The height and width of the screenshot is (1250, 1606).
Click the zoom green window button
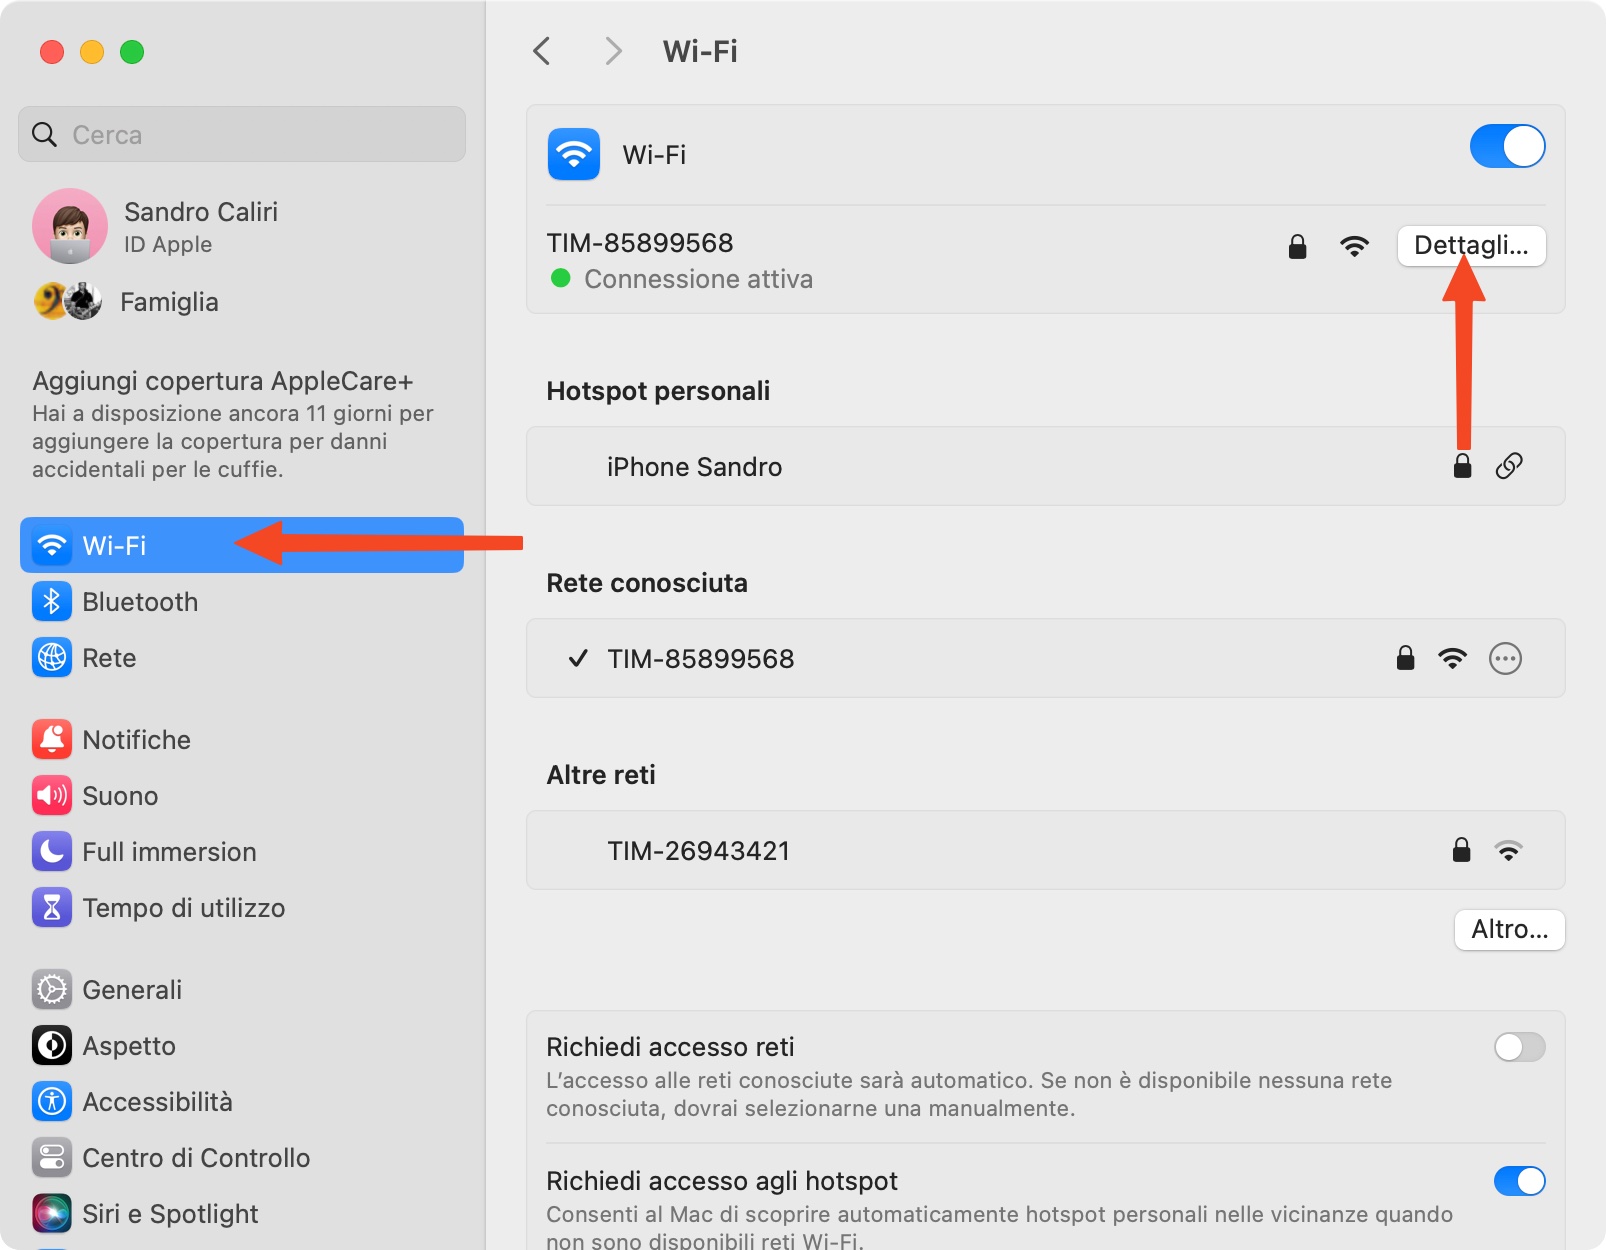click(x=132, y=51)
